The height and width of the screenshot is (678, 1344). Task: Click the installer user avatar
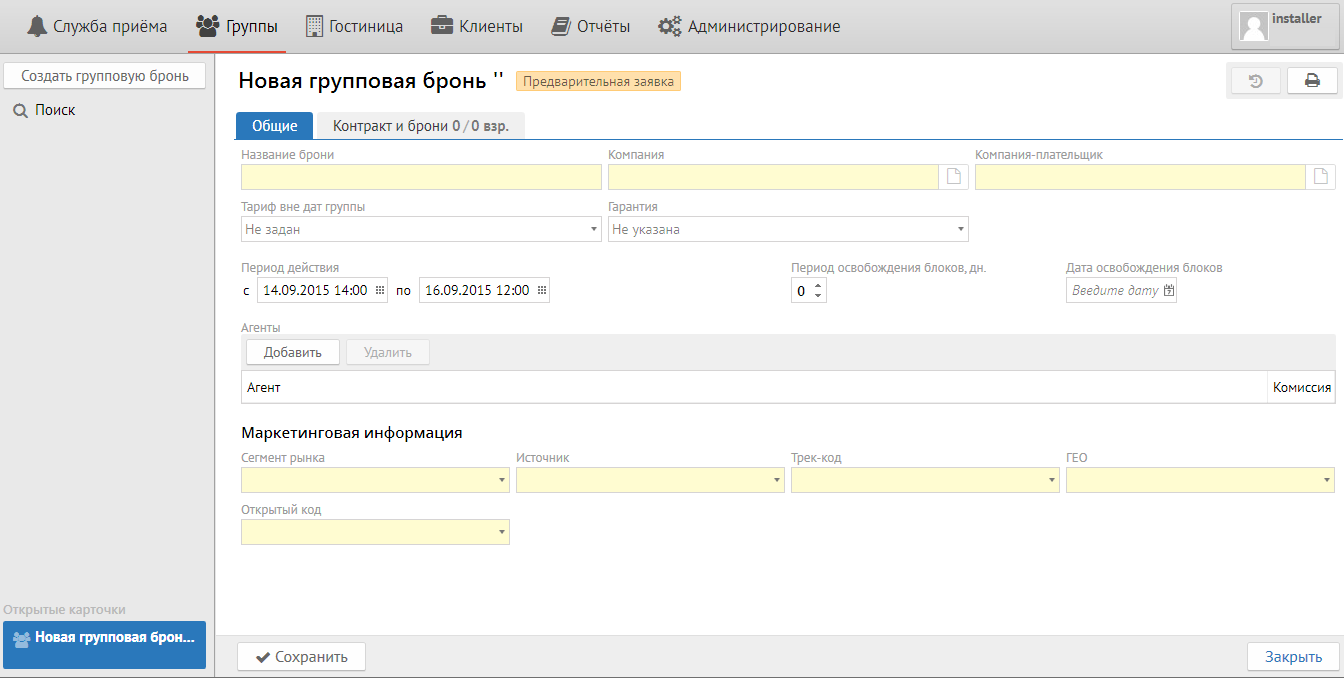coord(1254,27)
